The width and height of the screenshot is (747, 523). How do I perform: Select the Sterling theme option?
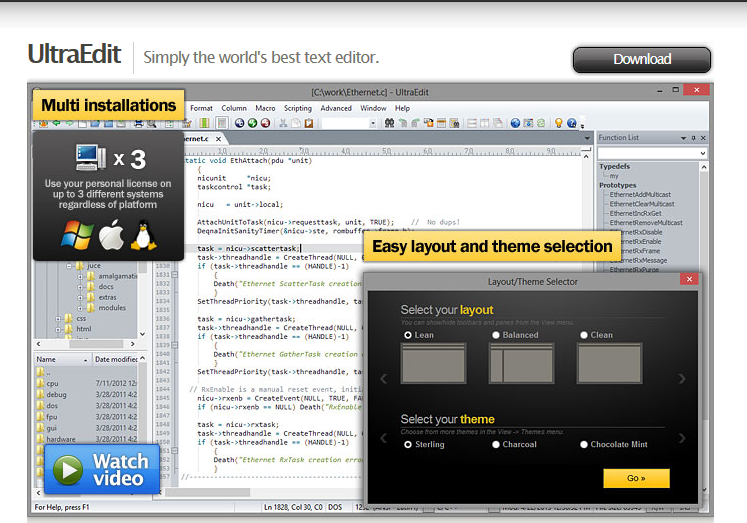click(408, 444)
